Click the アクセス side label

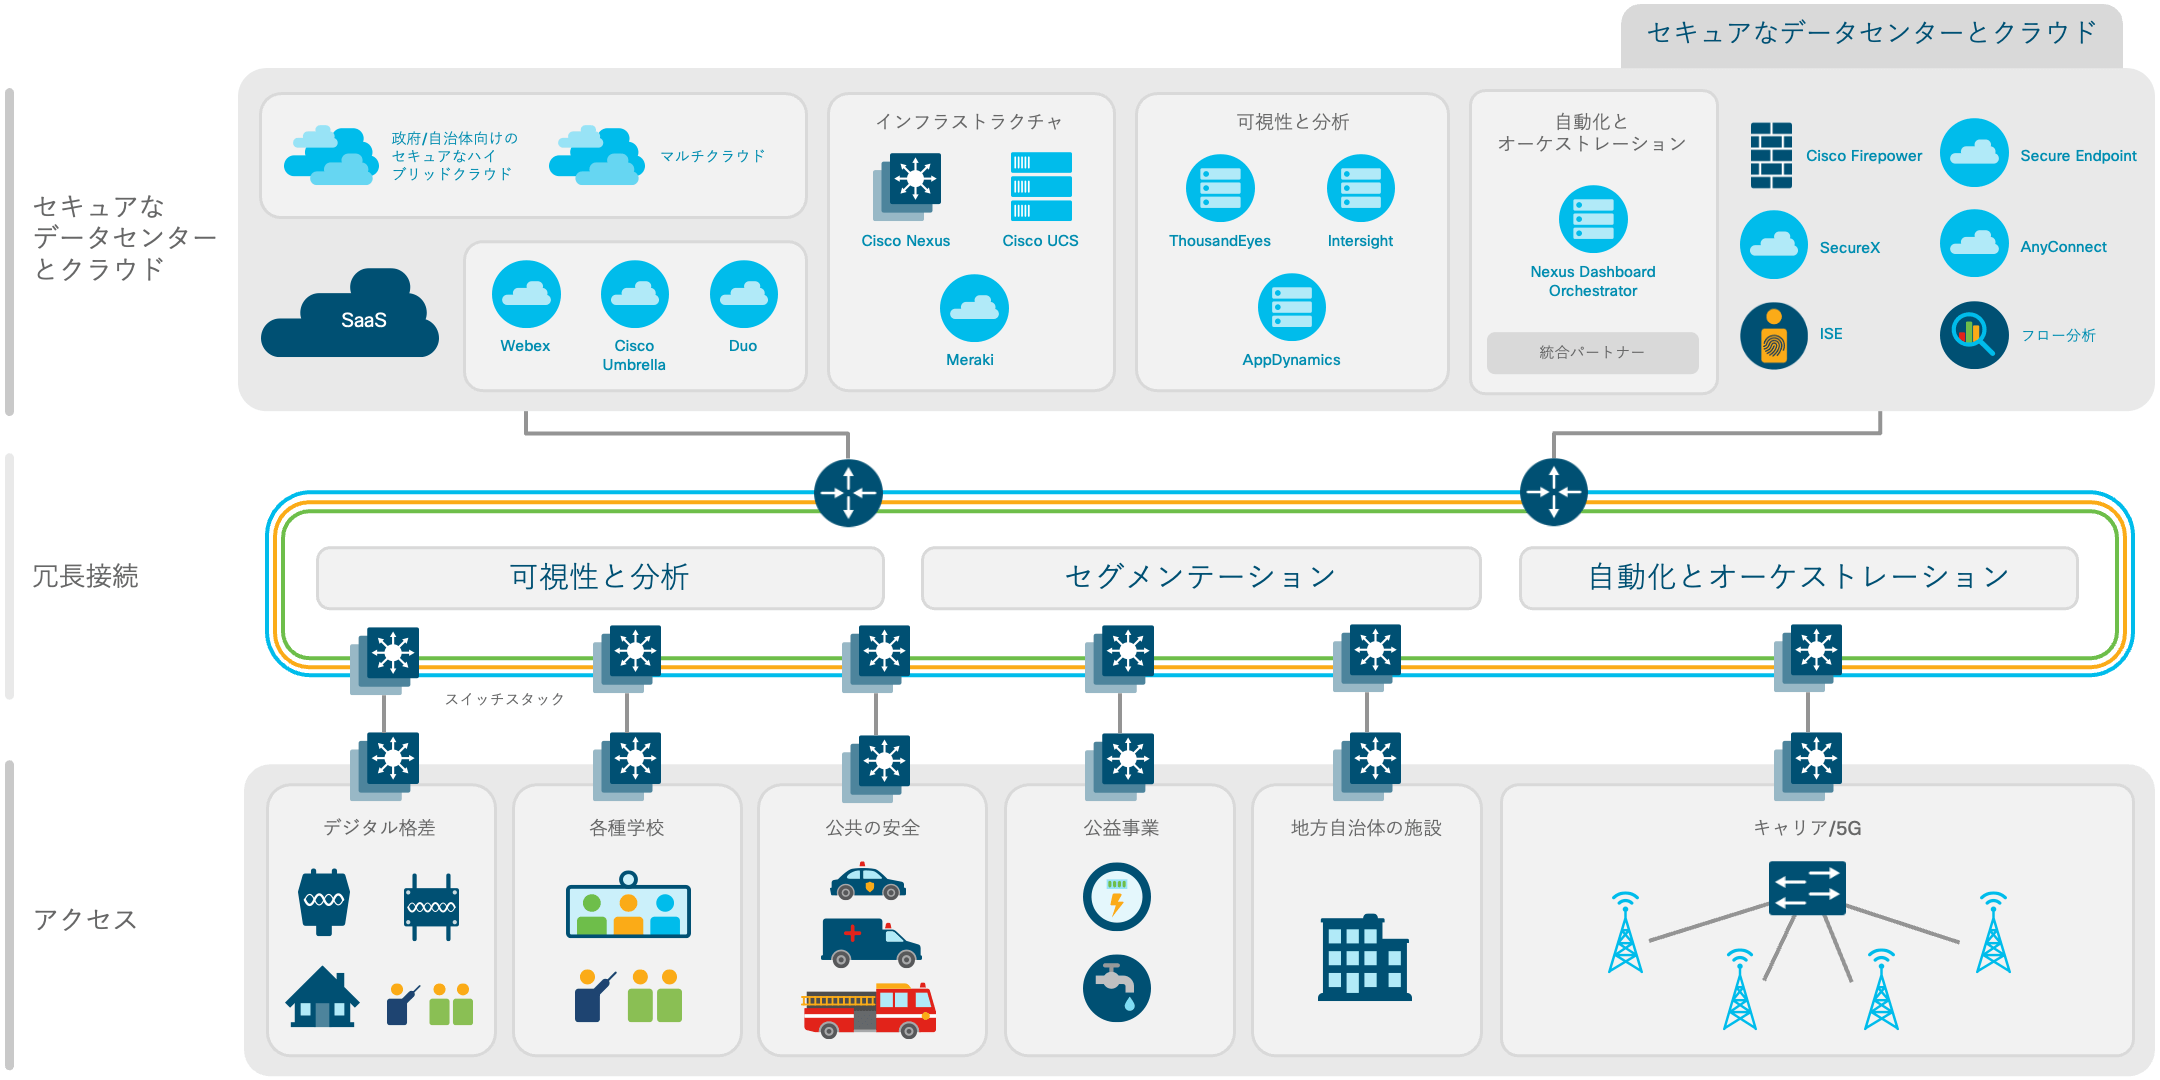(x=85, y=919)
